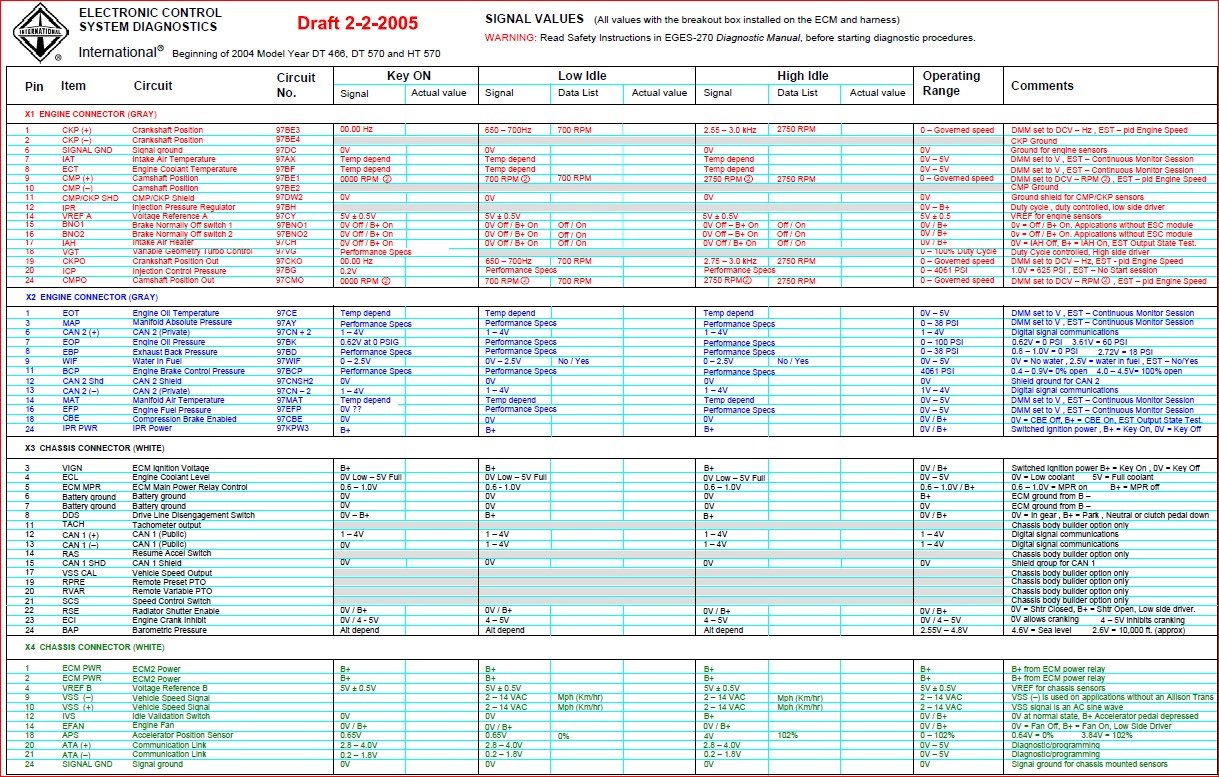The height and width of the screenshot is (777, 1219).
Task: Click circuit number '97BE3'
Action: point(288,130)
